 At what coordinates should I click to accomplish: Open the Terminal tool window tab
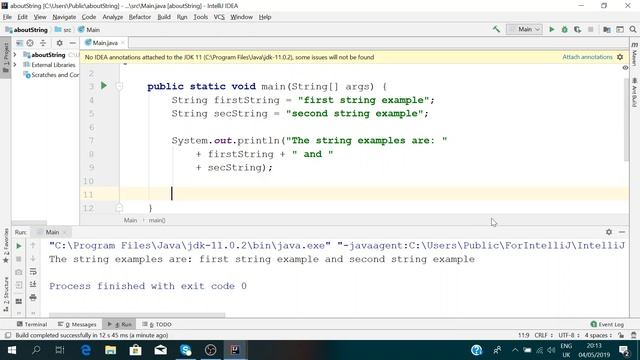[x=32, y=324]
